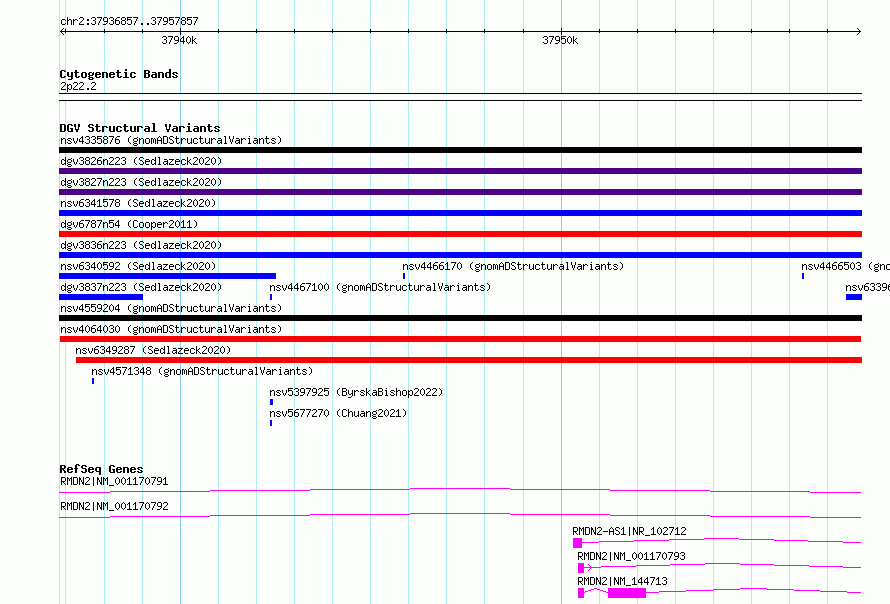Select the dgv6787n54 (Cooper2011) label

click(x=129, y=224)
